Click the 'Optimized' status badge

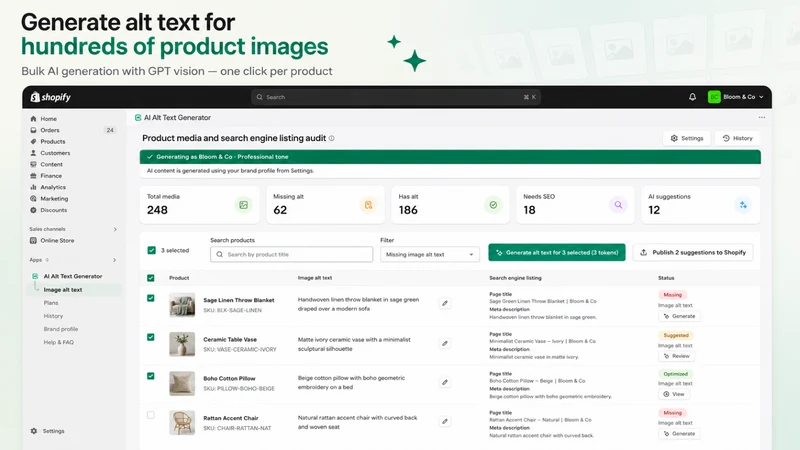tap(676, 374)
